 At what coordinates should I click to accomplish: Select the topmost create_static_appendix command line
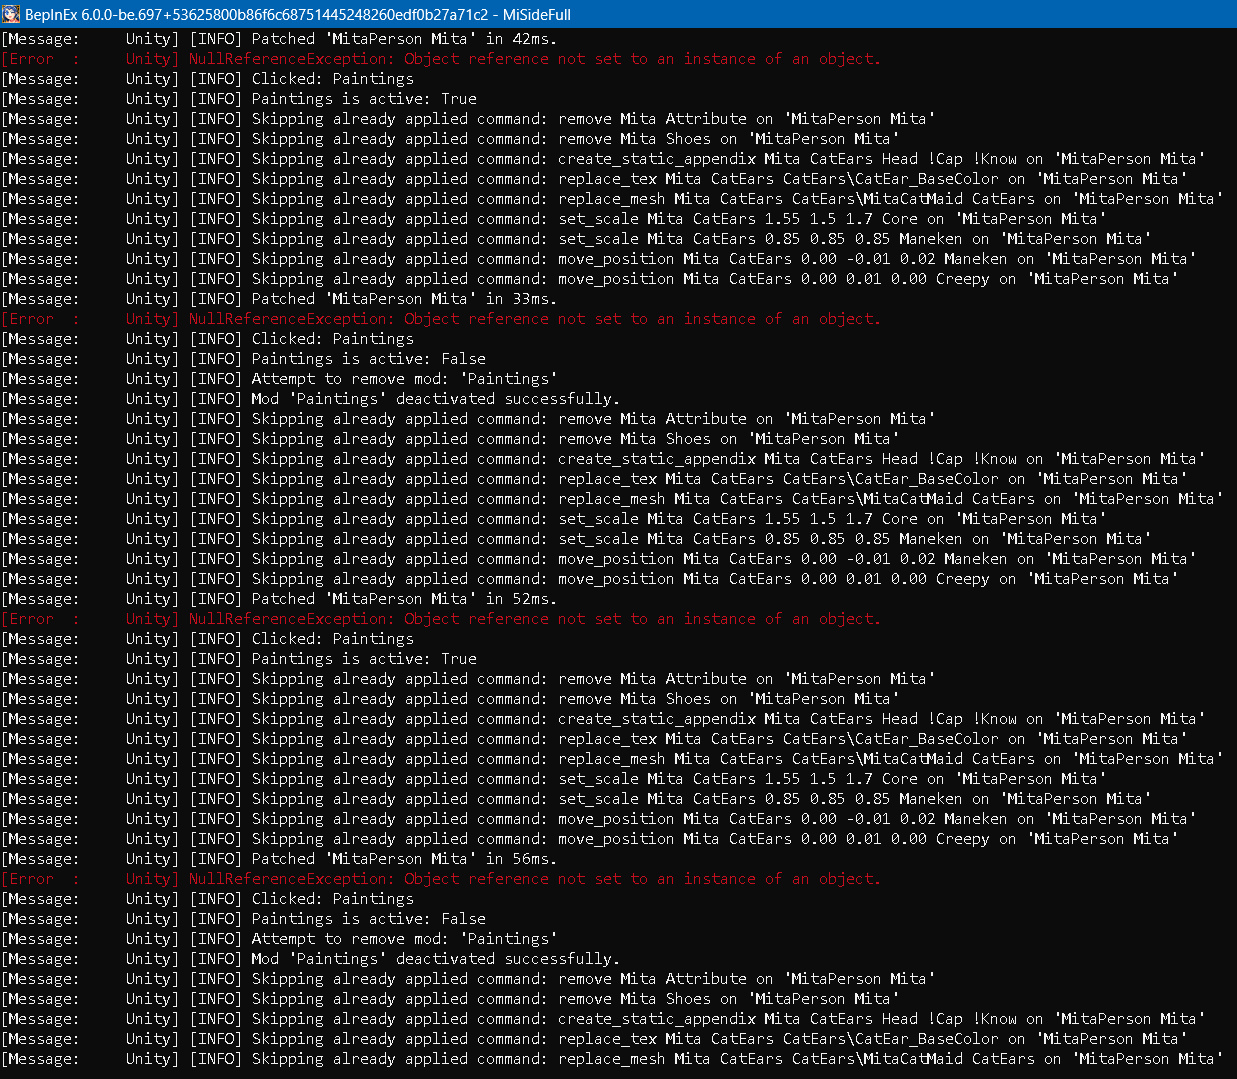click(727, 159)
